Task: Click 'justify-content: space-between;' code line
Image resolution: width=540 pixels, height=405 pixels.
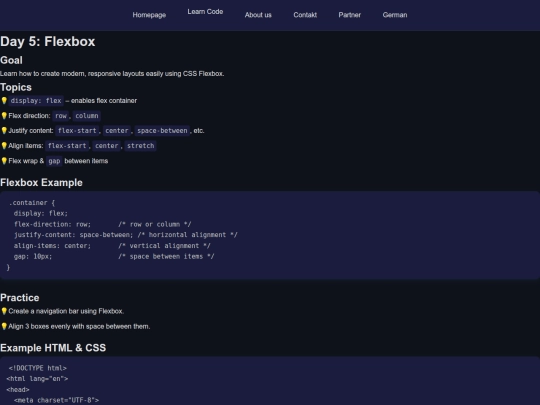Action: (x=73, y=235)
